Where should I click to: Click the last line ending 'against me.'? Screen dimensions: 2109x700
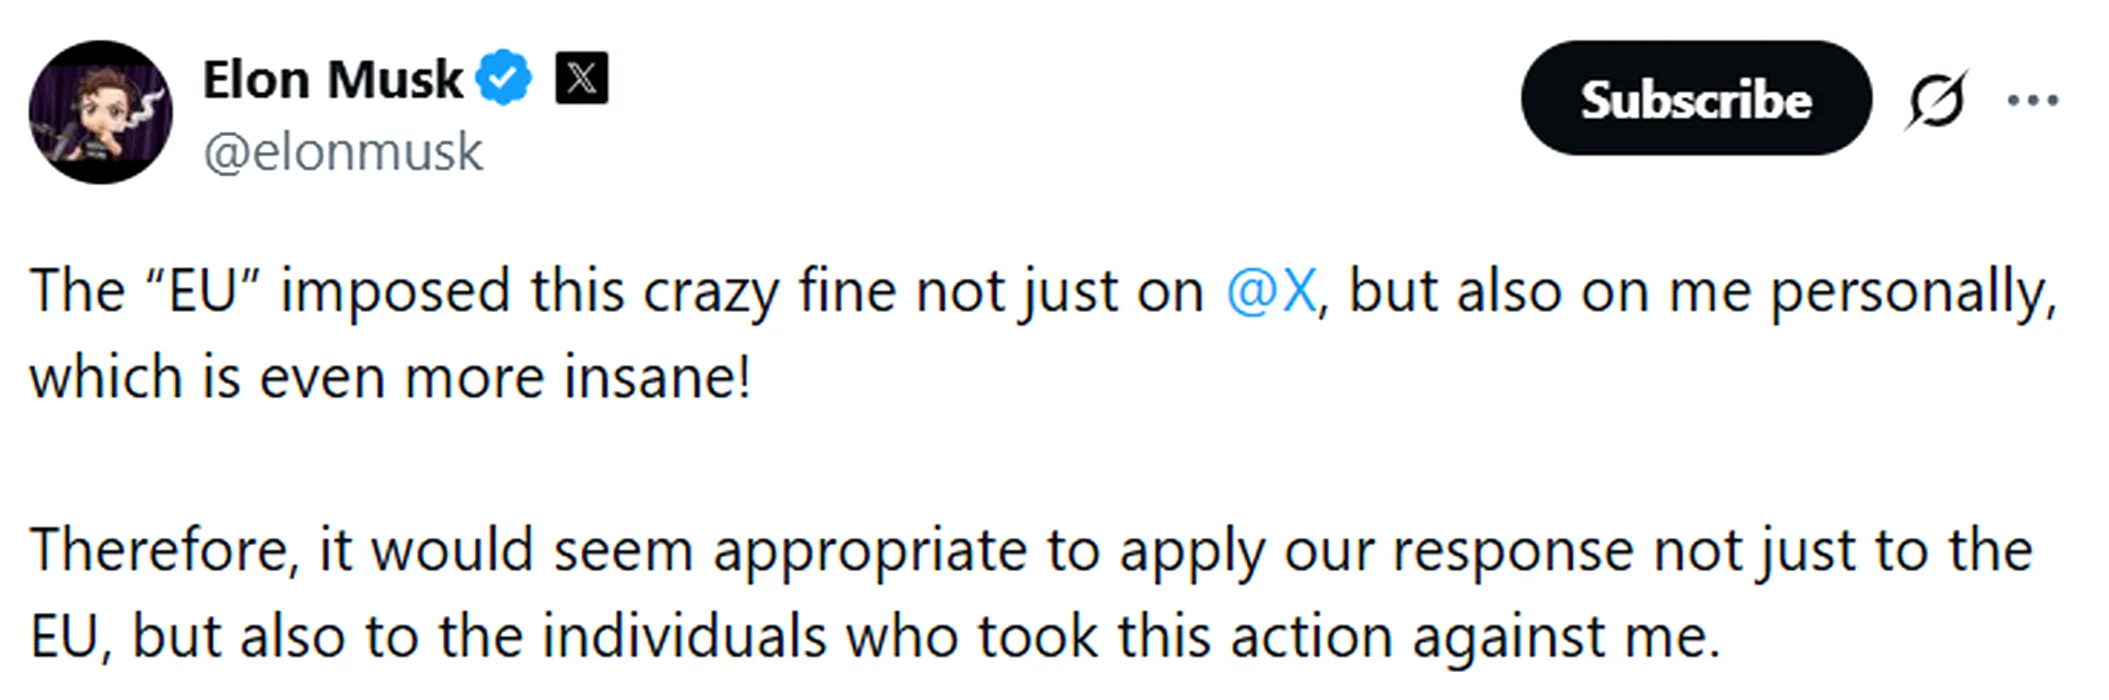875,637
